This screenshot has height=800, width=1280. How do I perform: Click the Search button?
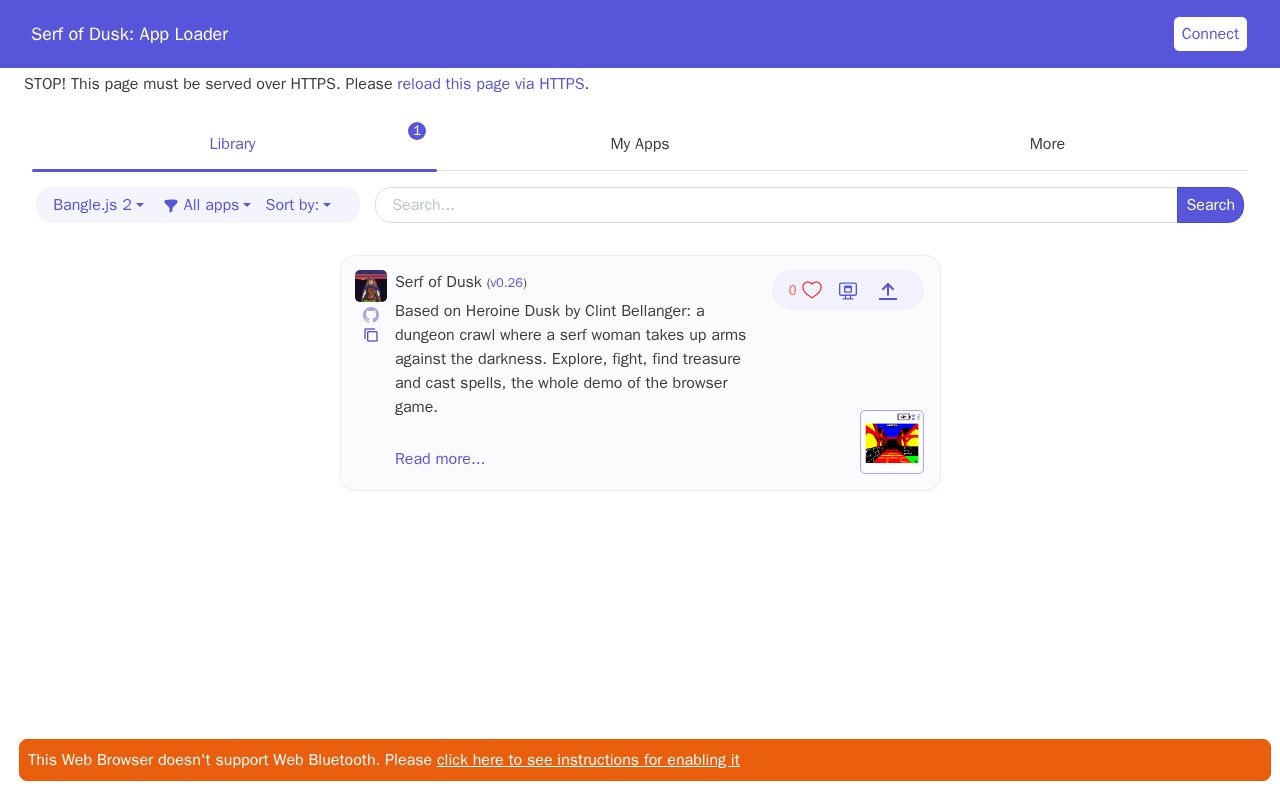tap(1210, 205)
